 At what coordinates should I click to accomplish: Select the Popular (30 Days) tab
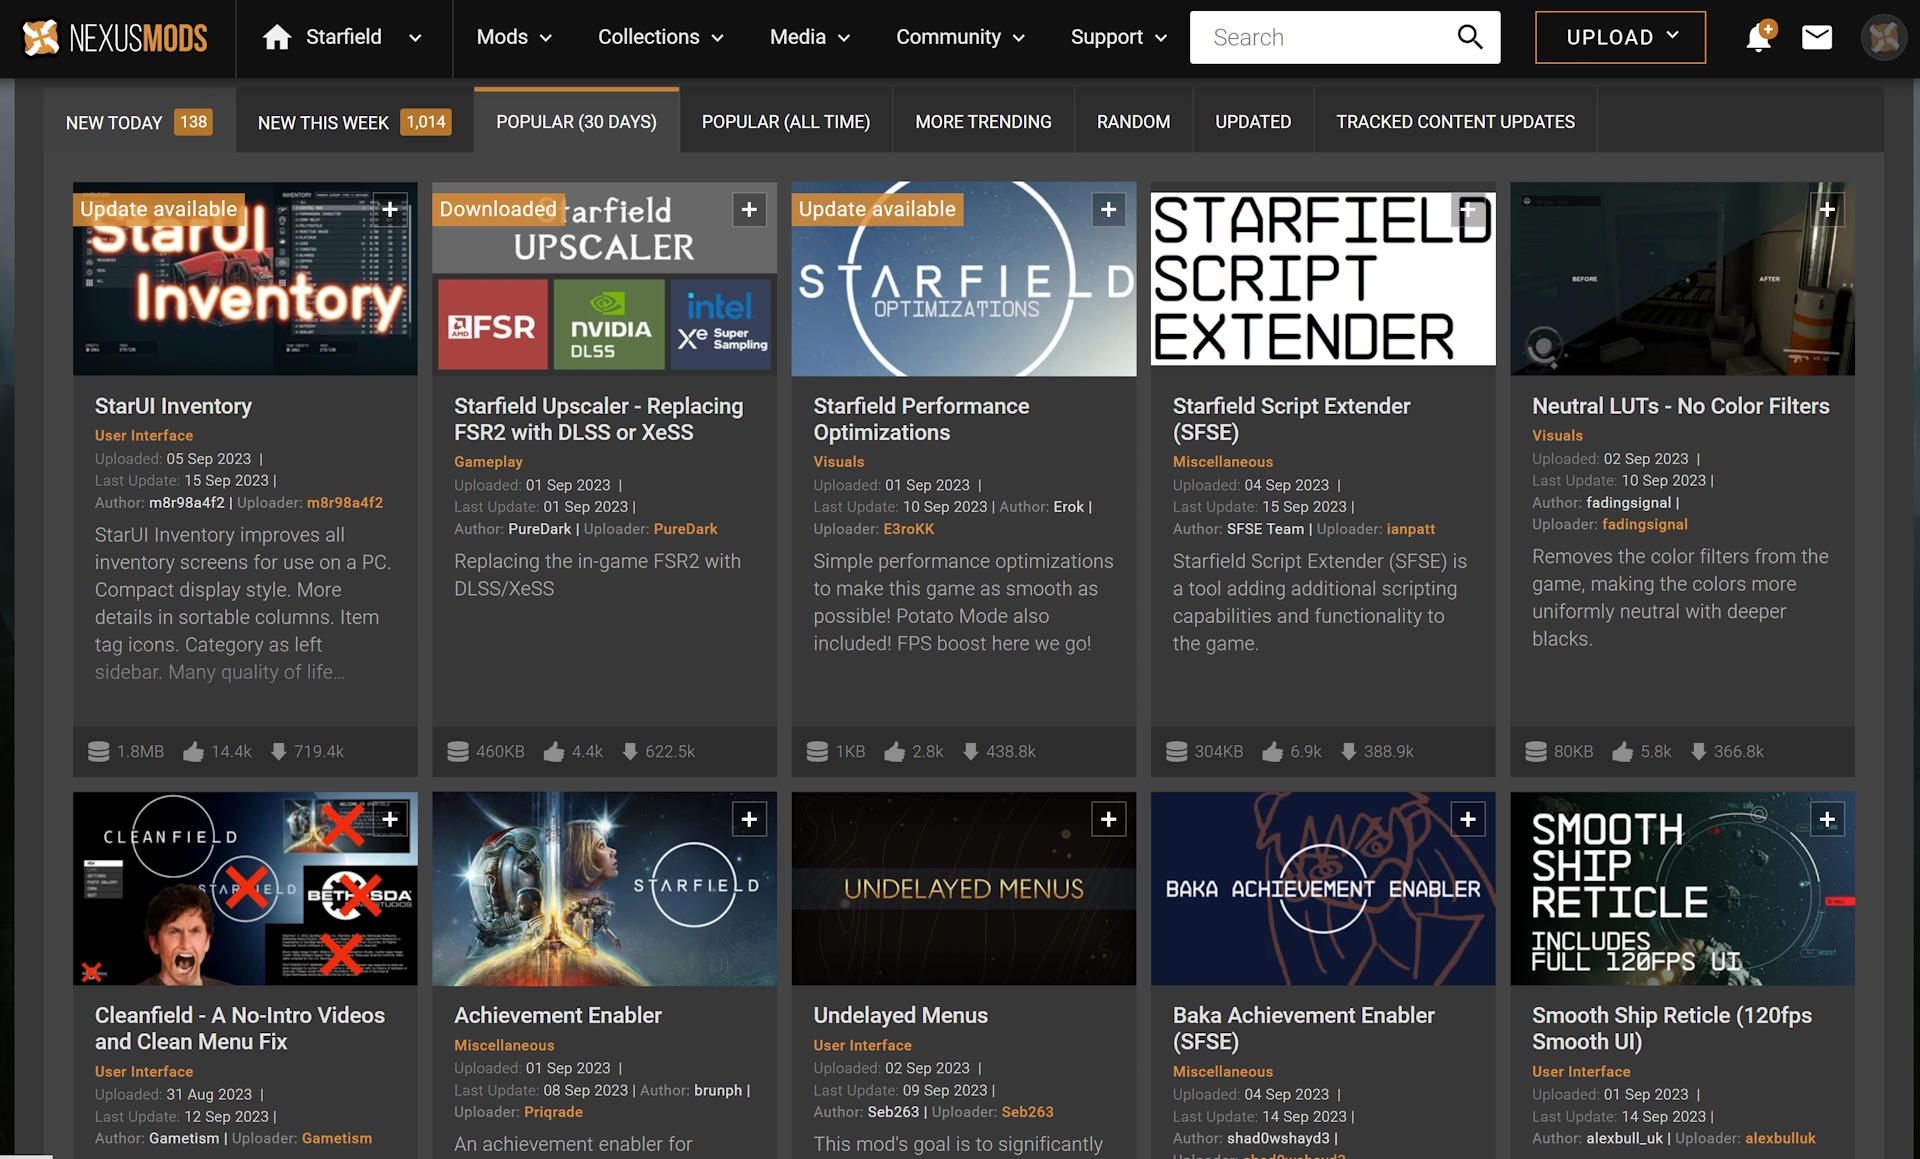click(576, 121)
